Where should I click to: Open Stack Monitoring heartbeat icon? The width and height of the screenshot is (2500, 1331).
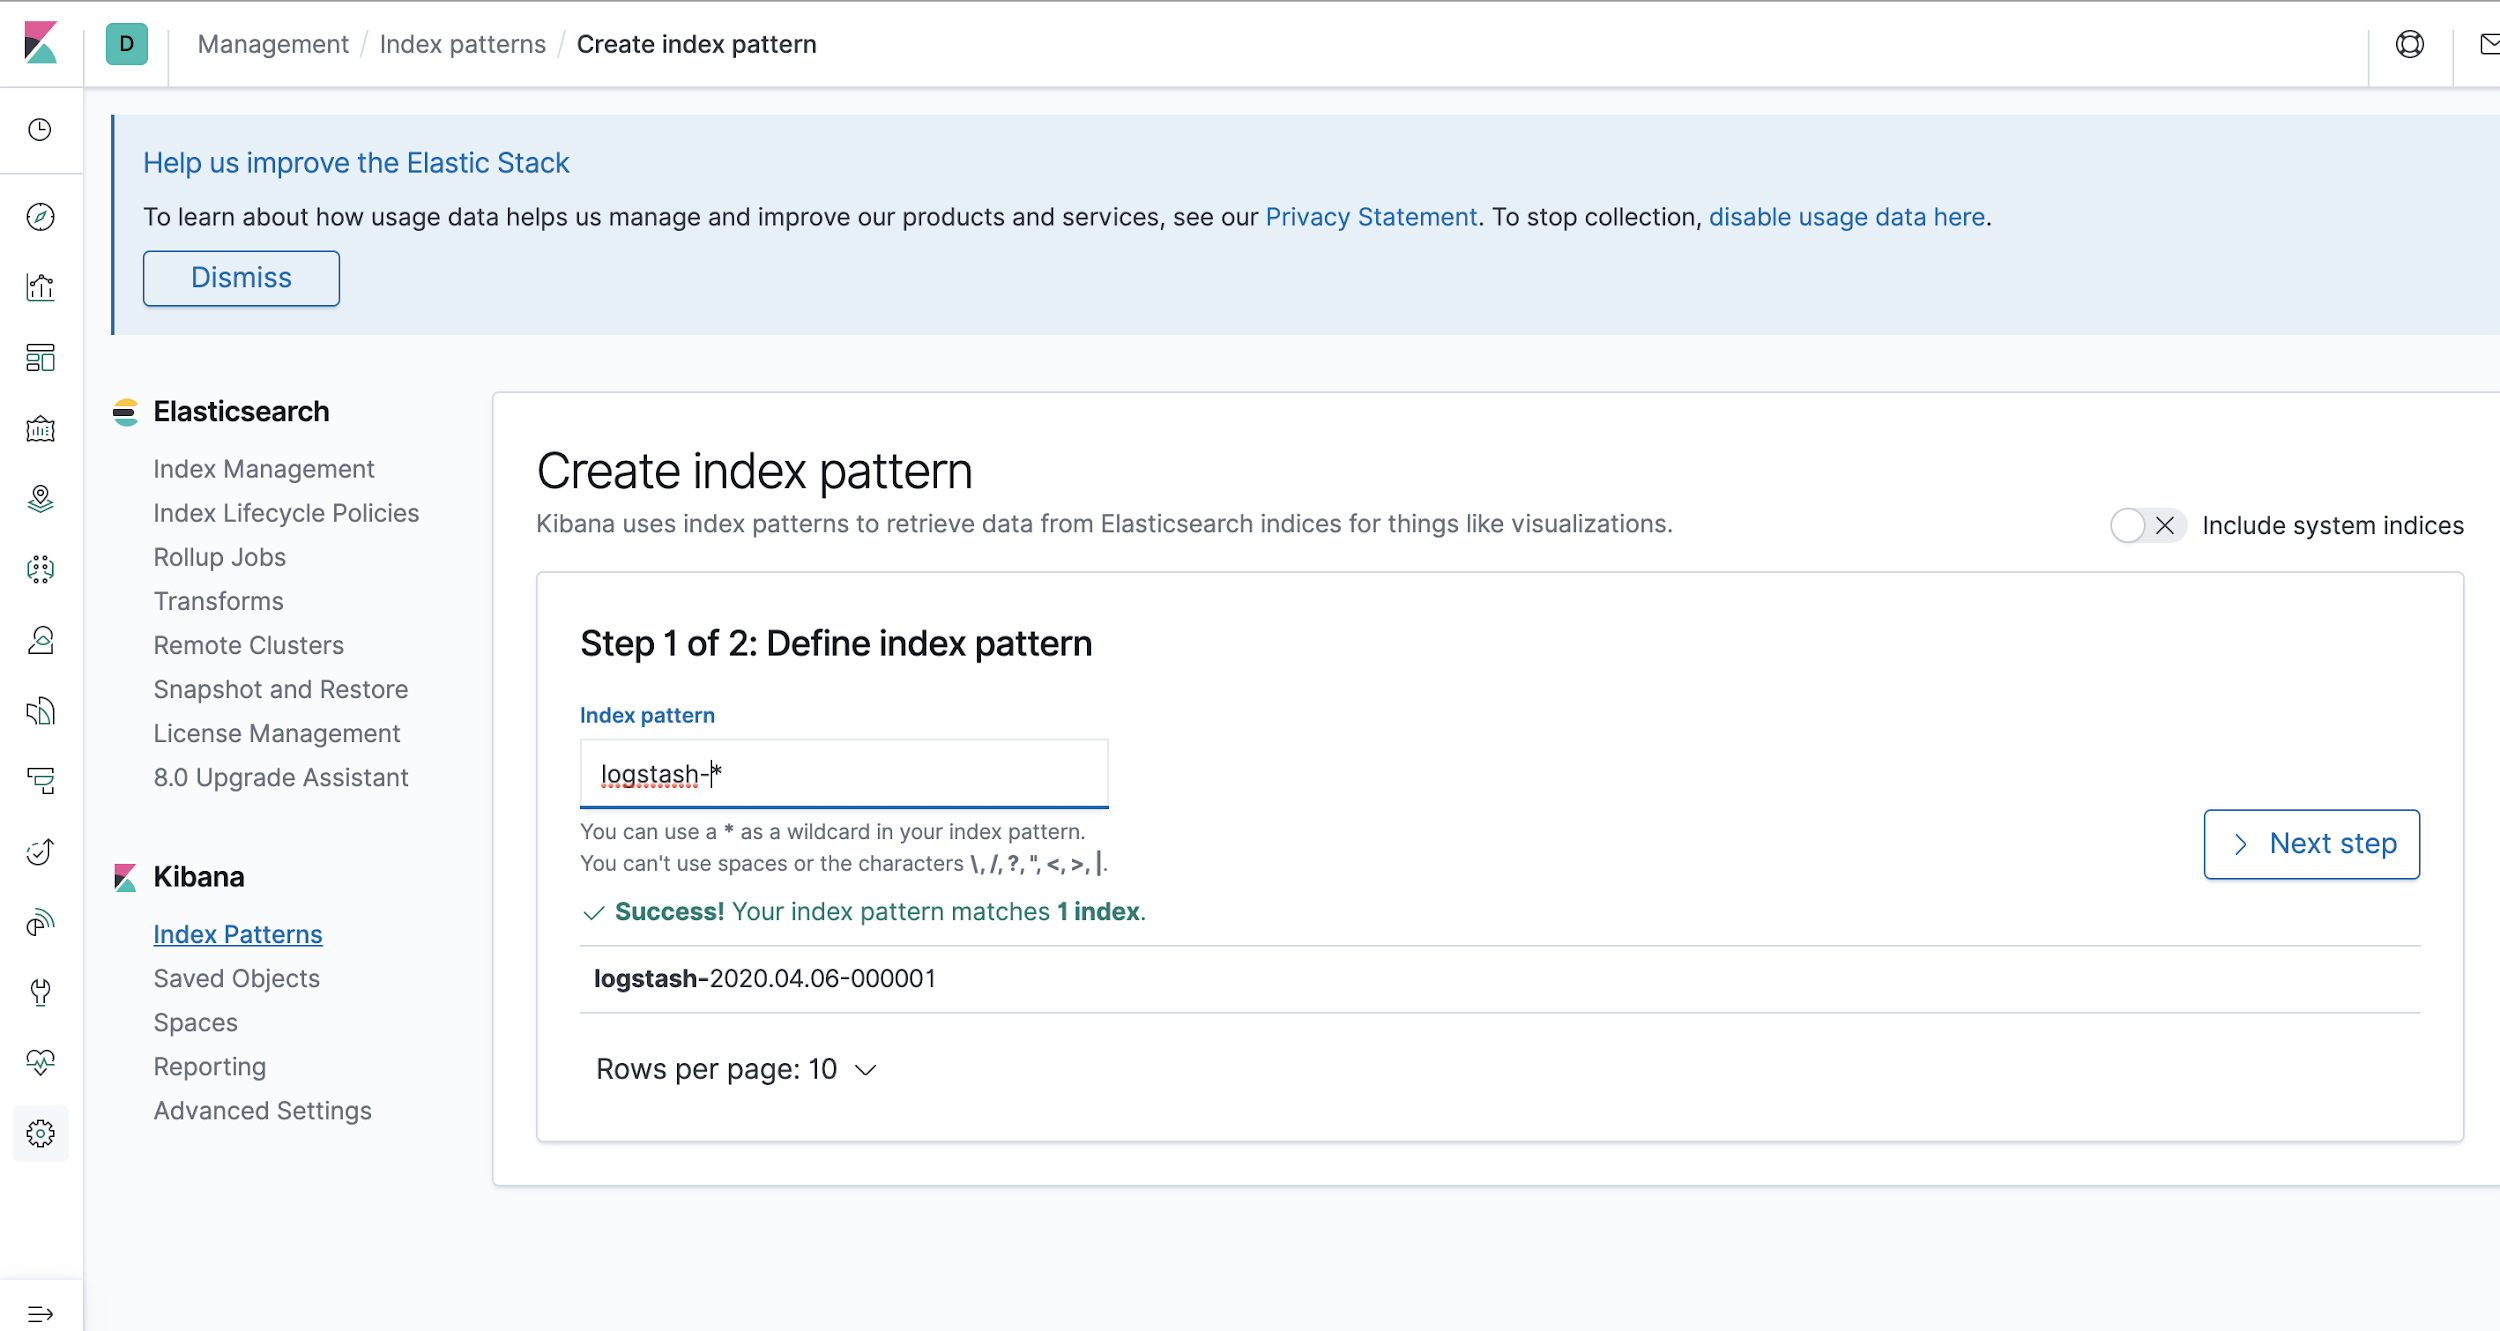40,1062
